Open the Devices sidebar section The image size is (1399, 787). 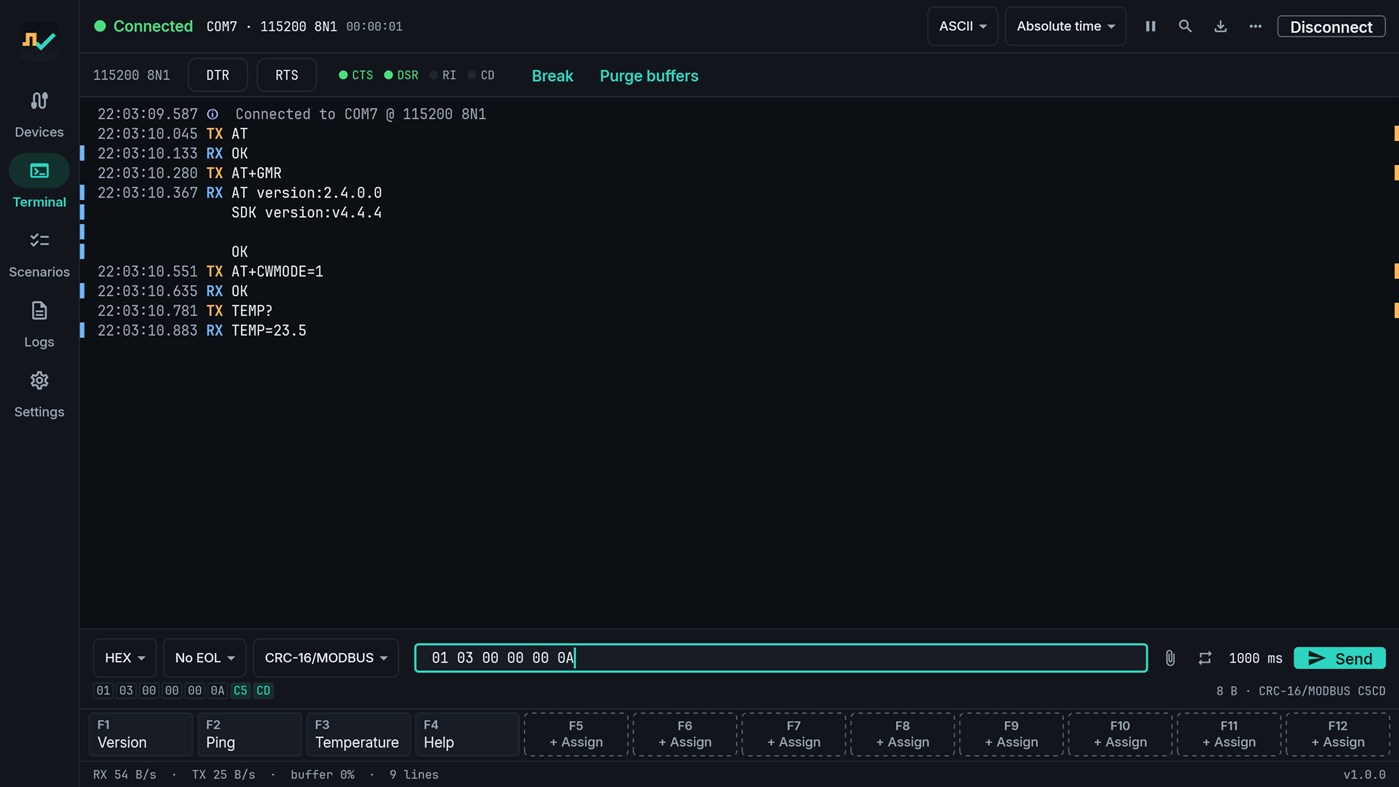click(39, 115)
